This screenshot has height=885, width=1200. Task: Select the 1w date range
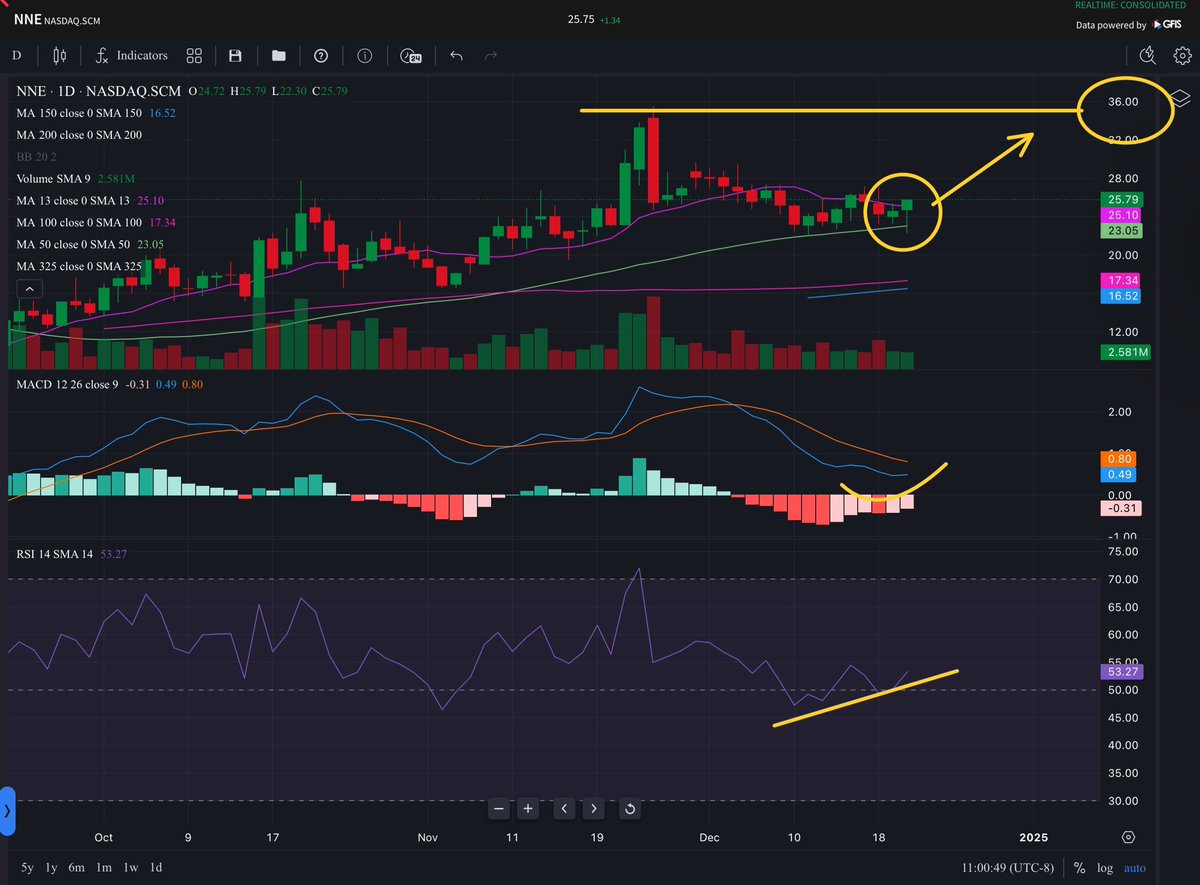pos(130,867)
